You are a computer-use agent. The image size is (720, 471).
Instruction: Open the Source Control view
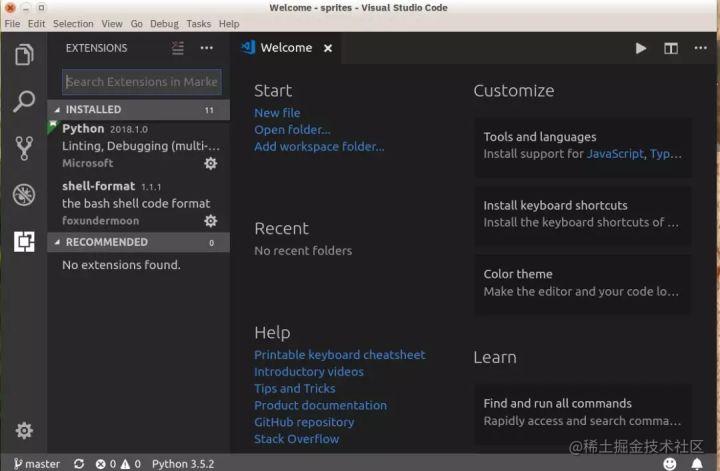pos(24,148)
